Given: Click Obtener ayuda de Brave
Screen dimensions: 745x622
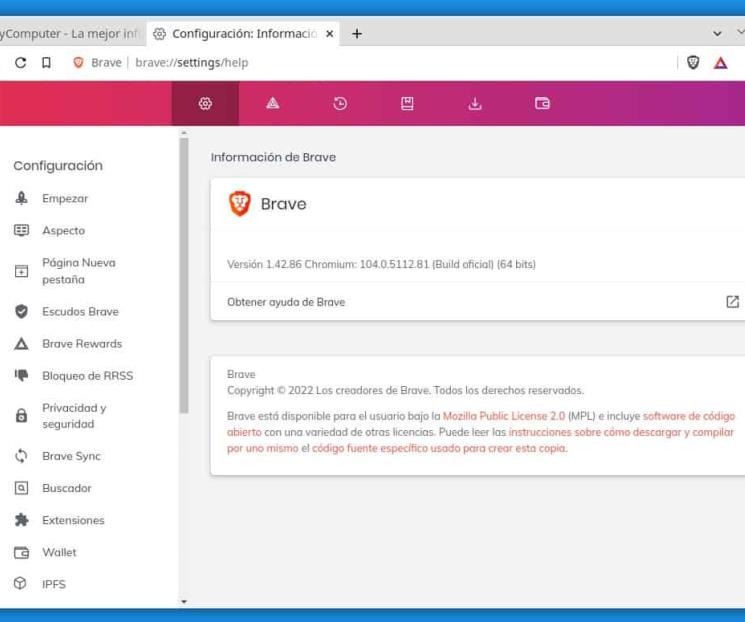Looking at the screenshot, I should 286,302.
